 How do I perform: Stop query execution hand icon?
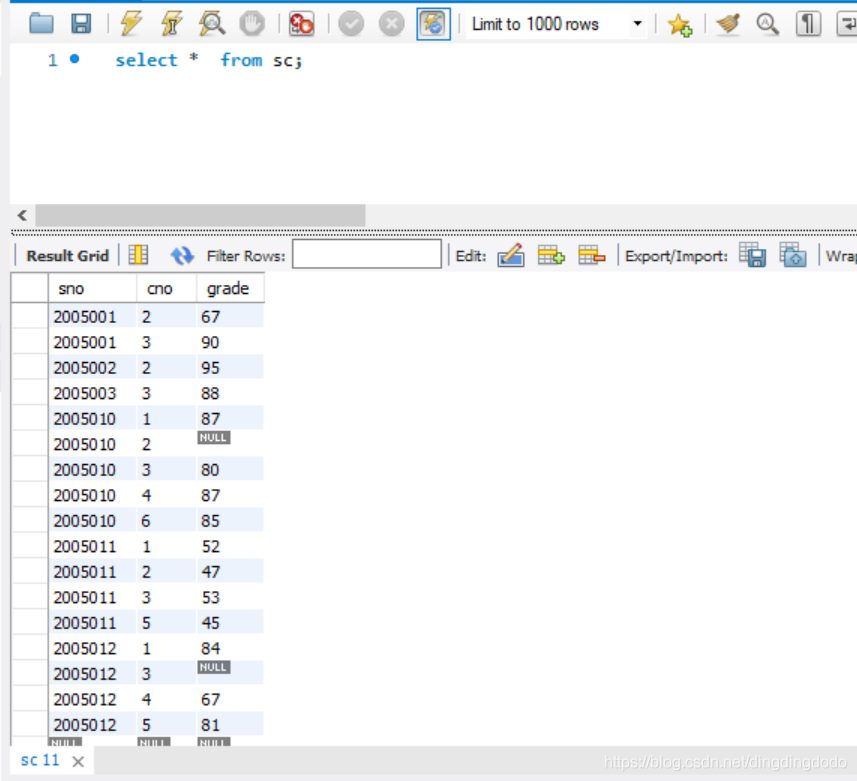(252, 24)
